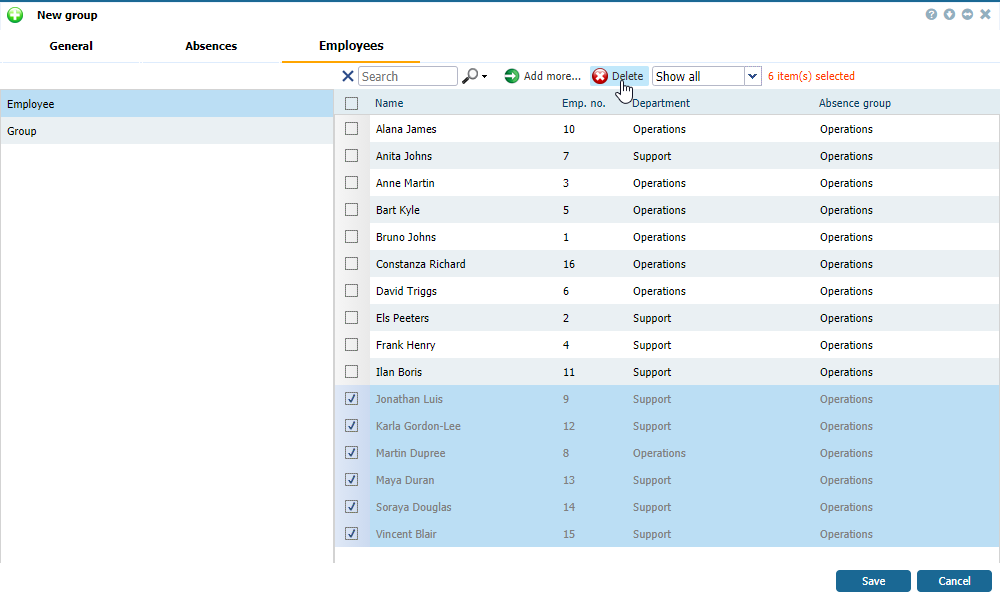Expand search options arrow next to magnifier
1000x600 pixels.
(485, 76)
